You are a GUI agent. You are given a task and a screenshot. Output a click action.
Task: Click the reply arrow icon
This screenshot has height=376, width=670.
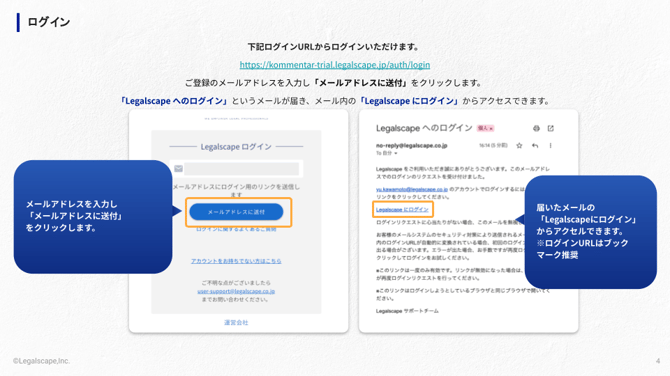(x=535, y=146)
